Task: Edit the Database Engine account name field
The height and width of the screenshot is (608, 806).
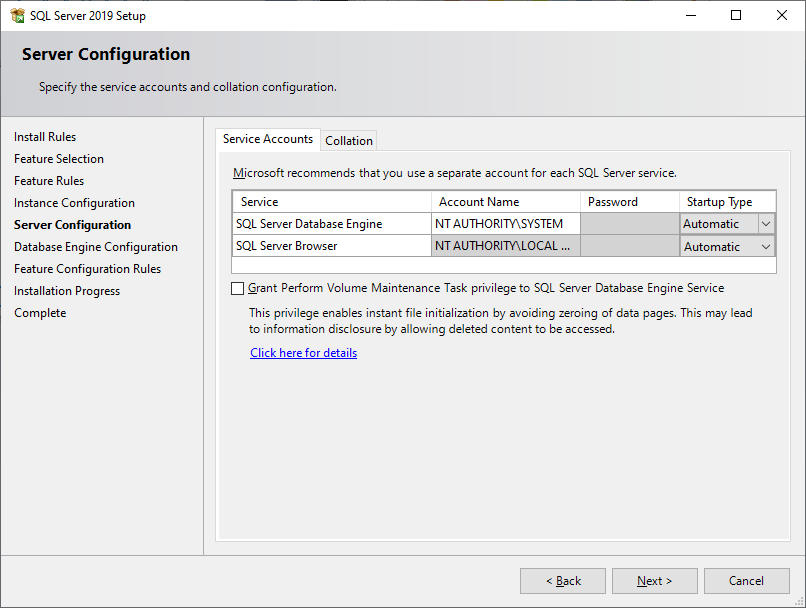Action: 505,223
